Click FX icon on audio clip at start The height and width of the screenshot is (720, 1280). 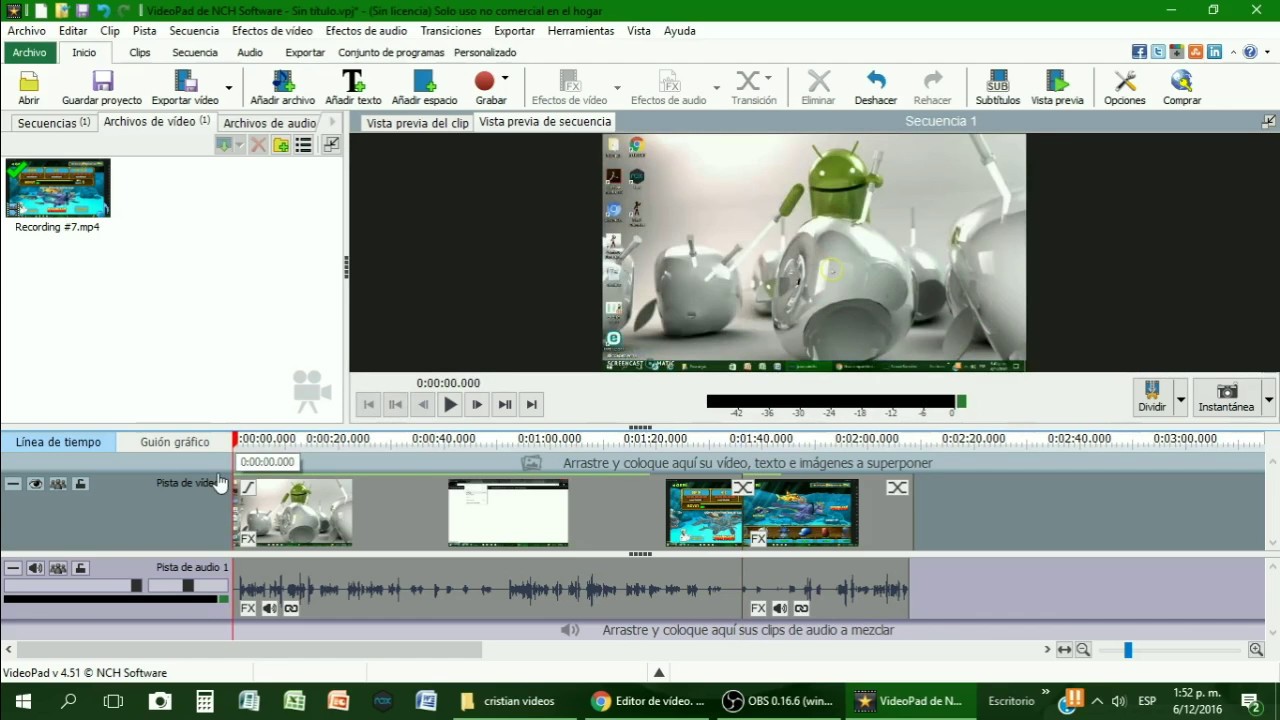click(x=248, y=608)
